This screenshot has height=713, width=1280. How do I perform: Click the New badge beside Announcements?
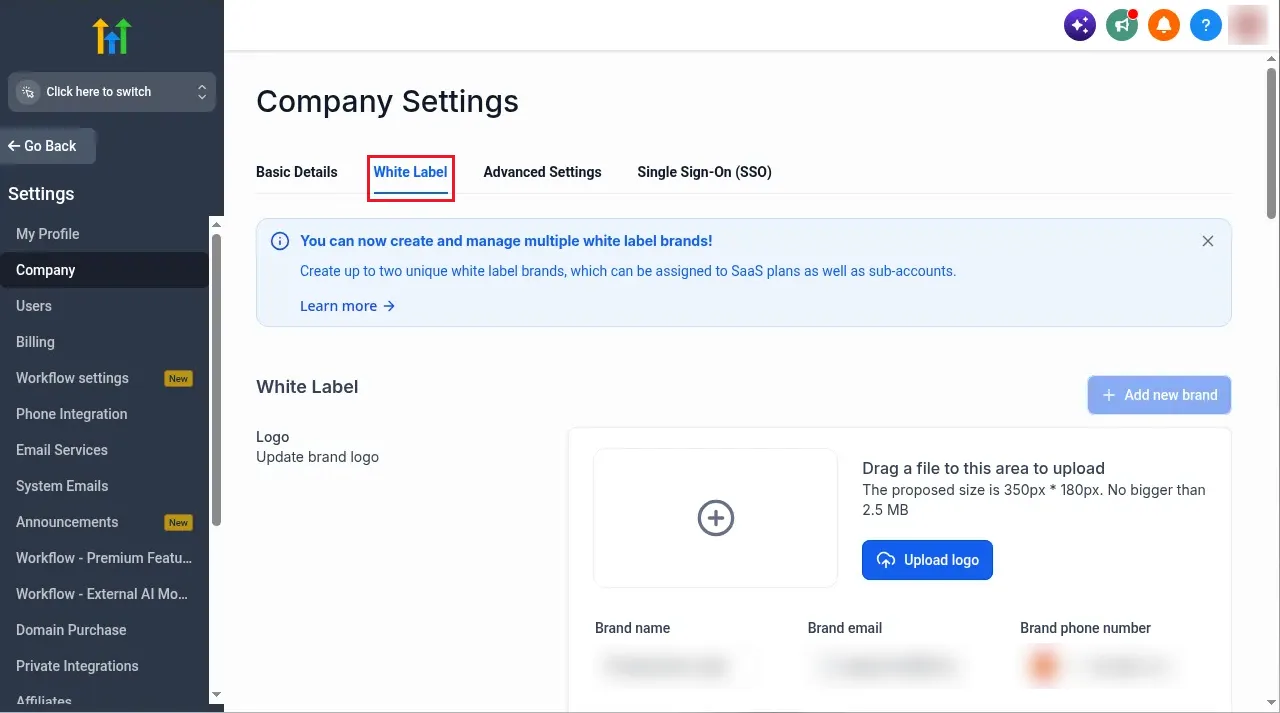[x=178, y=522]
